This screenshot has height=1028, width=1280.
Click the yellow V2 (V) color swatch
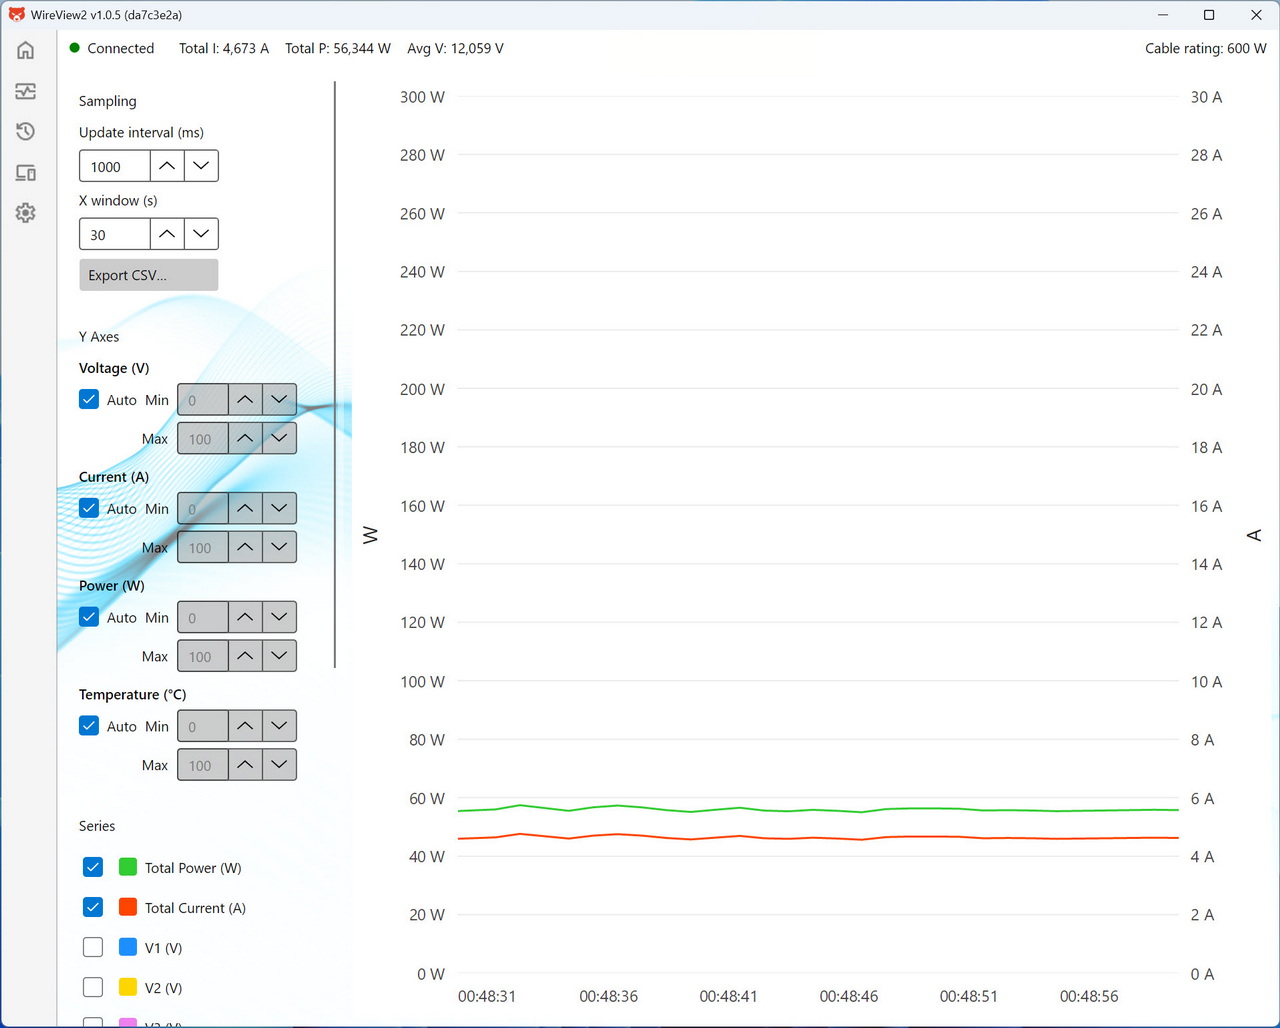[x=128, y=987]
